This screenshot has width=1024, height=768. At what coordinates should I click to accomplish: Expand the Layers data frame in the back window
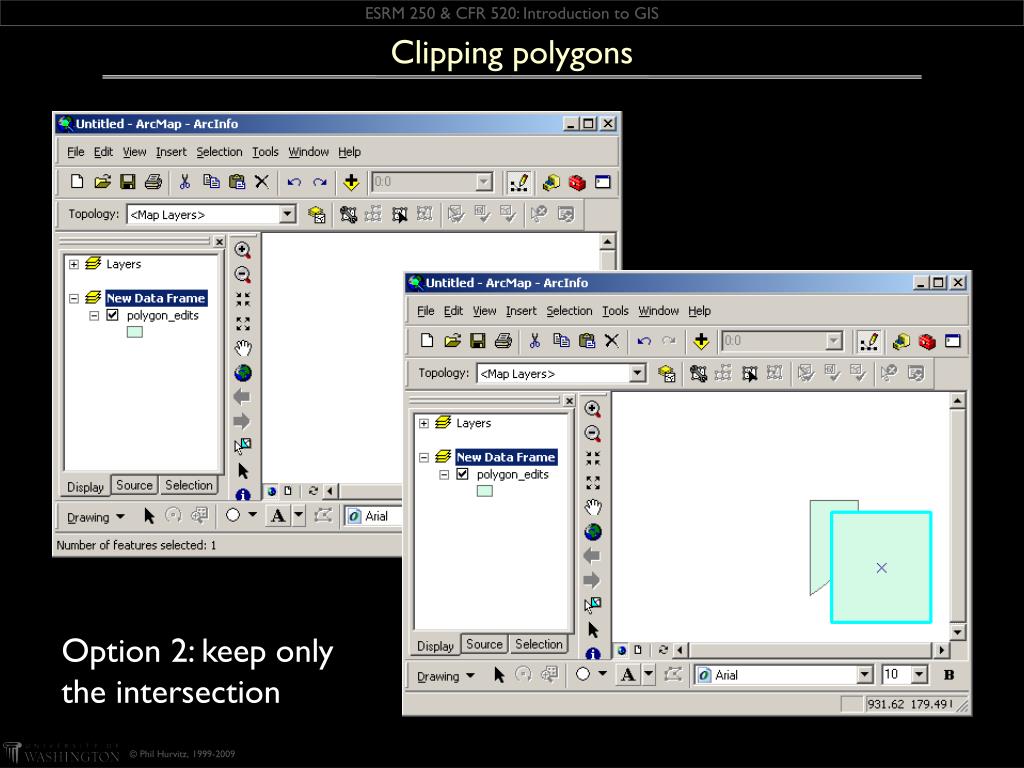(x=74, y=264)
